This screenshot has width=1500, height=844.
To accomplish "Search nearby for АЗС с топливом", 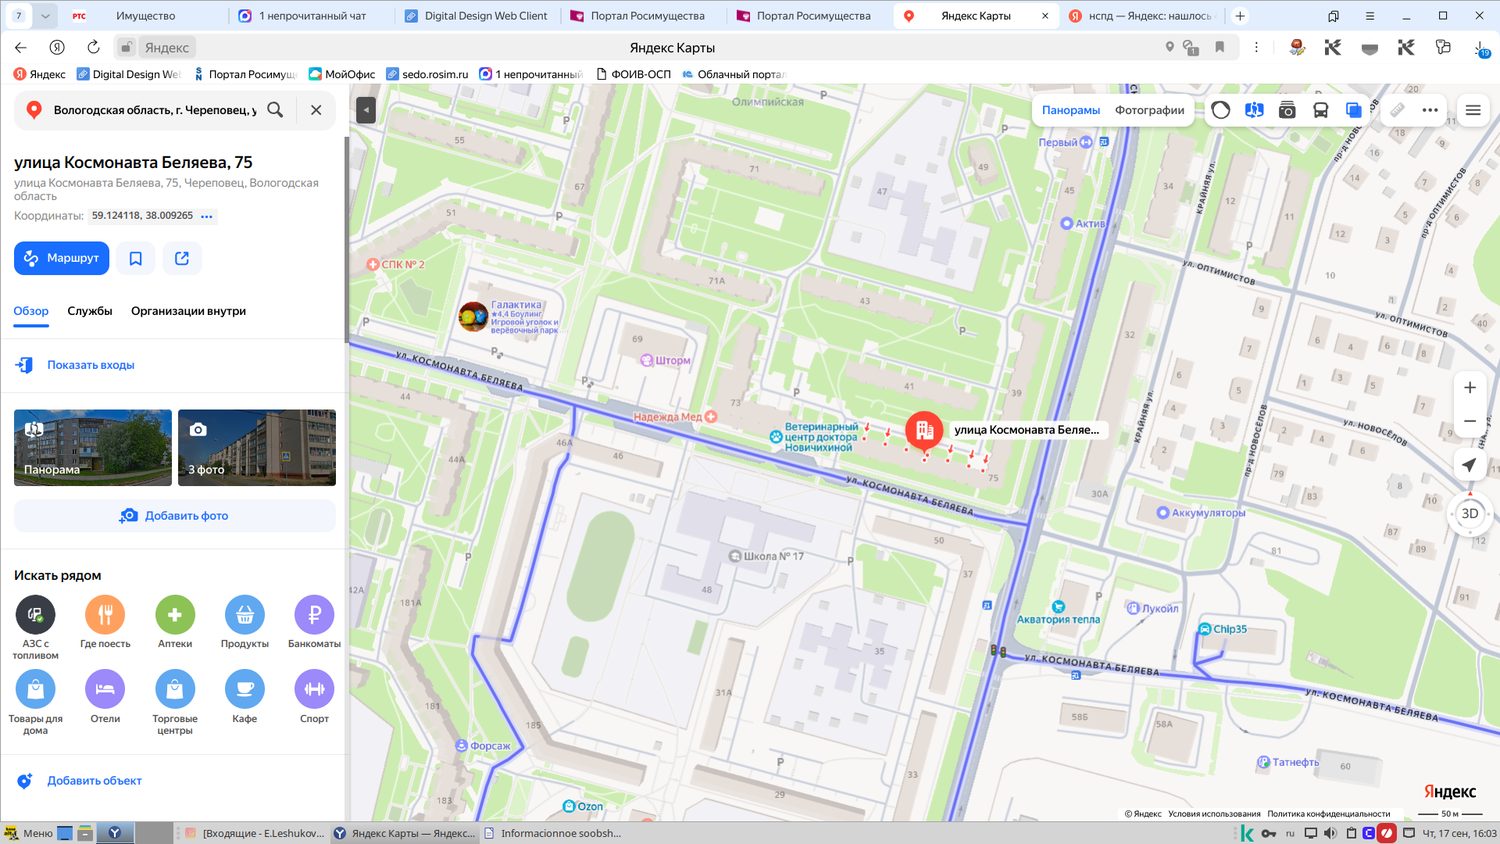I will tap(35, 615).
